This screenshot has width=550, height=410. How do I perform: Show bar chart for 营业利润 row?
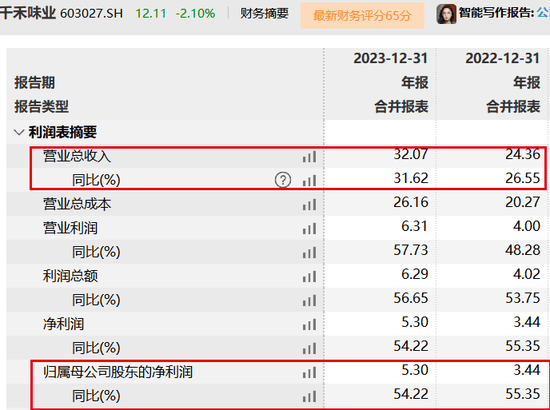[x=309, y=228]
